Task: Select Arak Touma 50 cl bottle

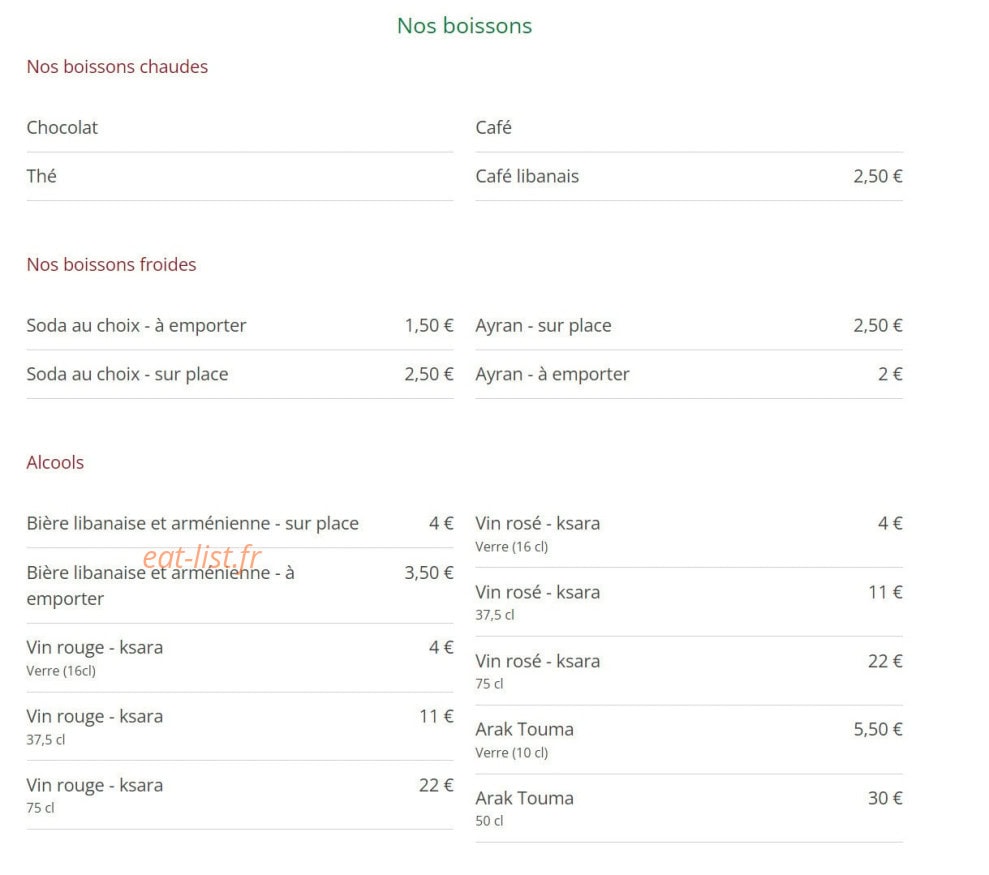Action: (x=689, y=809)
